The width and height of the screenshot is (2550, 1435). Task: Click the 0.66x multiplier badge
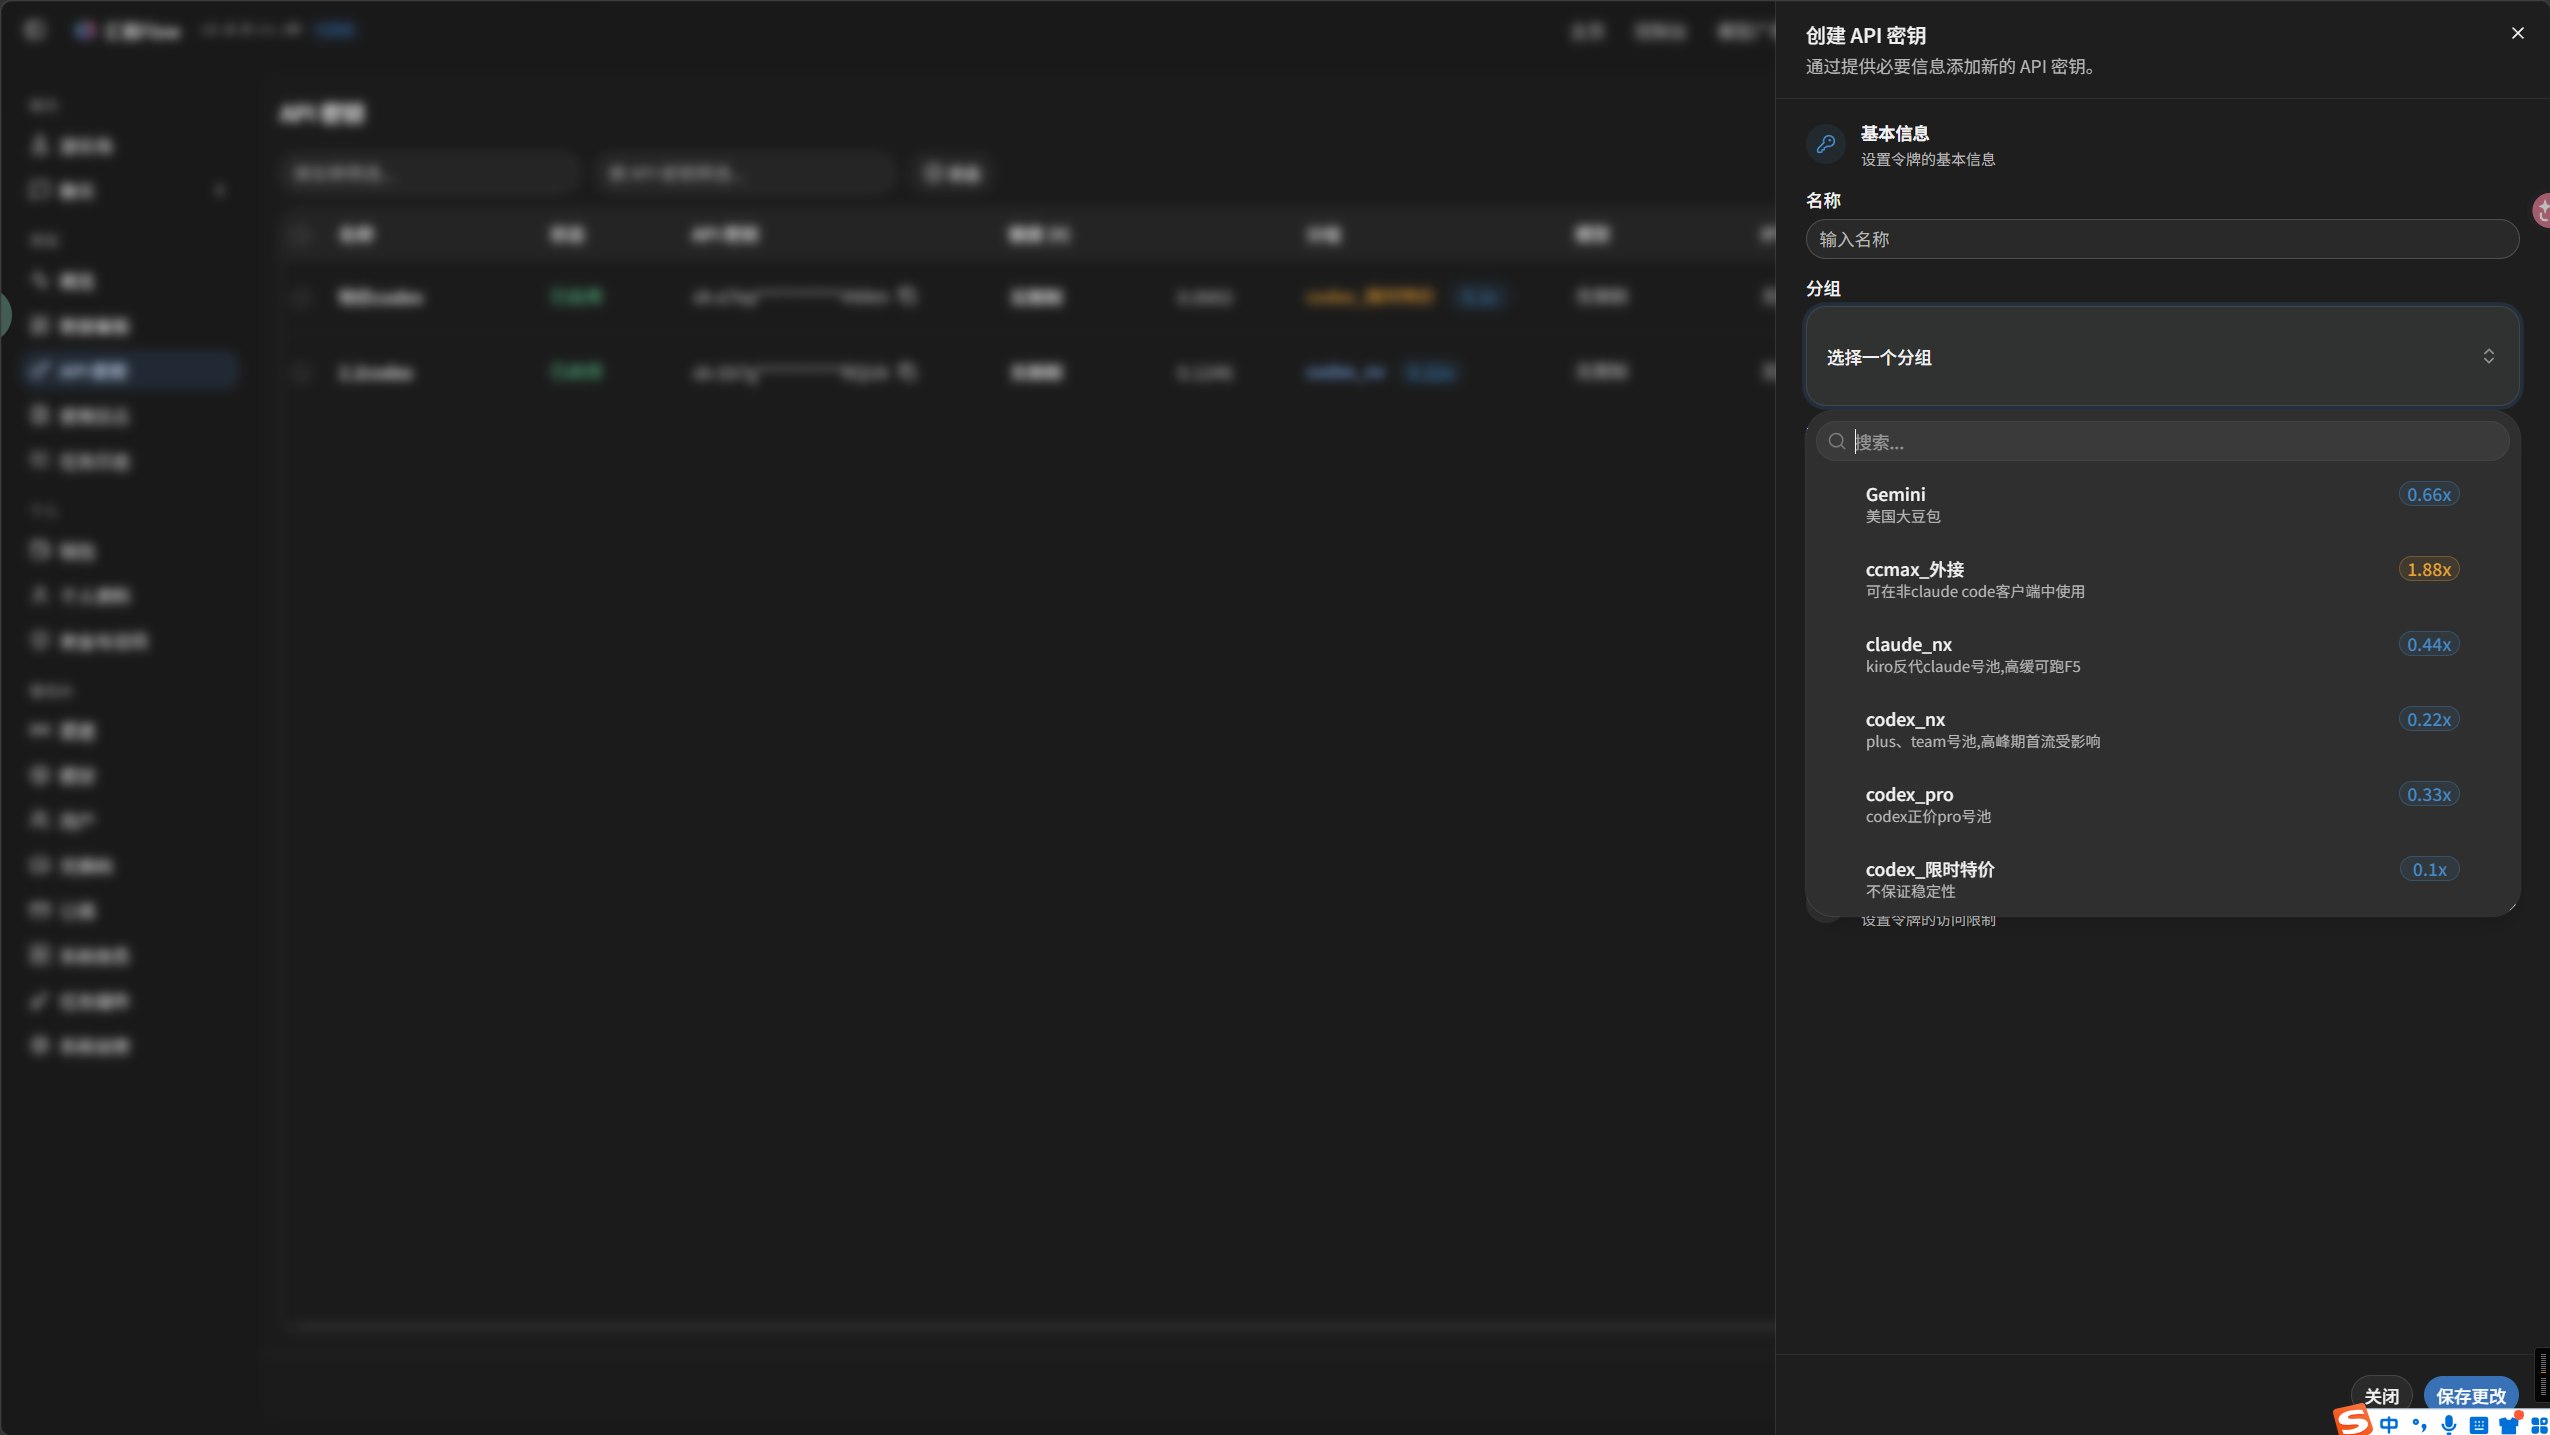click(2428, 494)
